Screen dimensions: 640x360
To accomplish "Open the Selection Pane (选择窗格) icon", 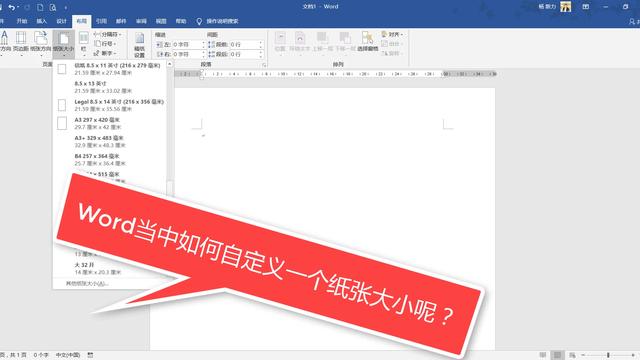I will [x=367, y=42].
